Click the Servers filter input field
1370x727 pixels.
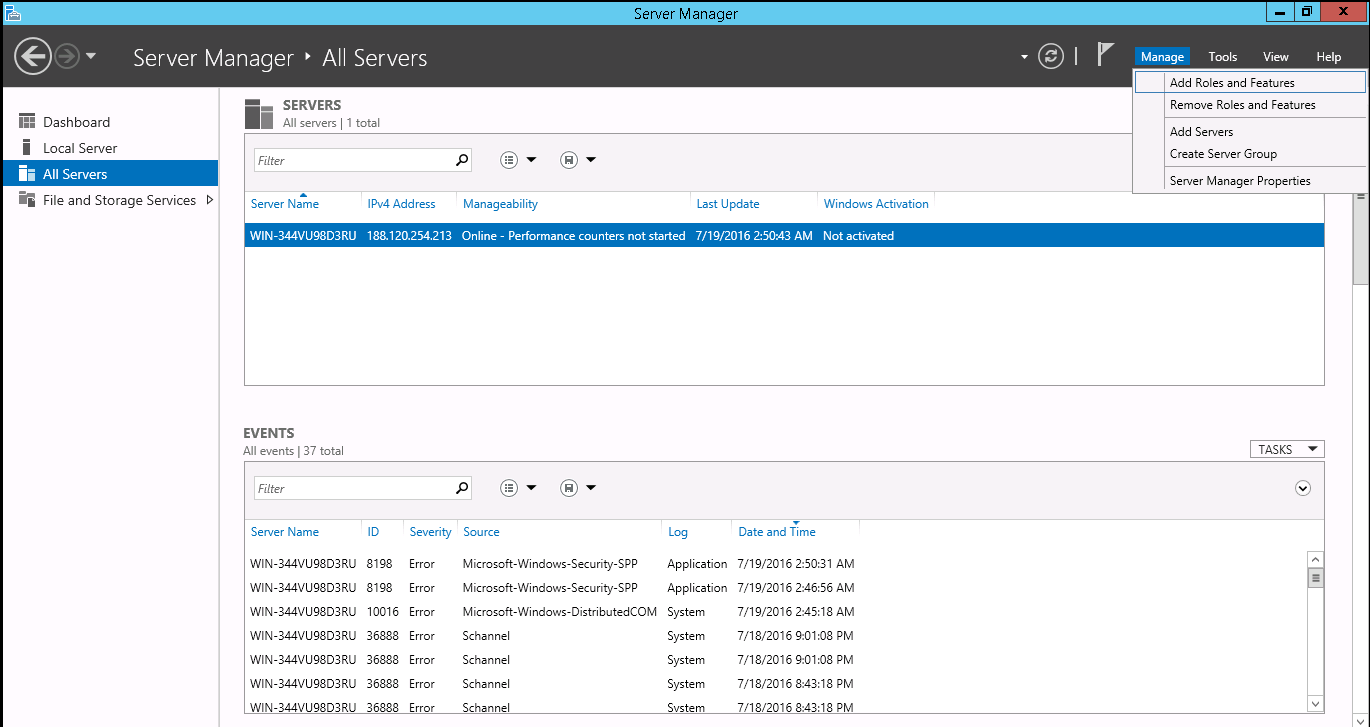coord(353,160)
